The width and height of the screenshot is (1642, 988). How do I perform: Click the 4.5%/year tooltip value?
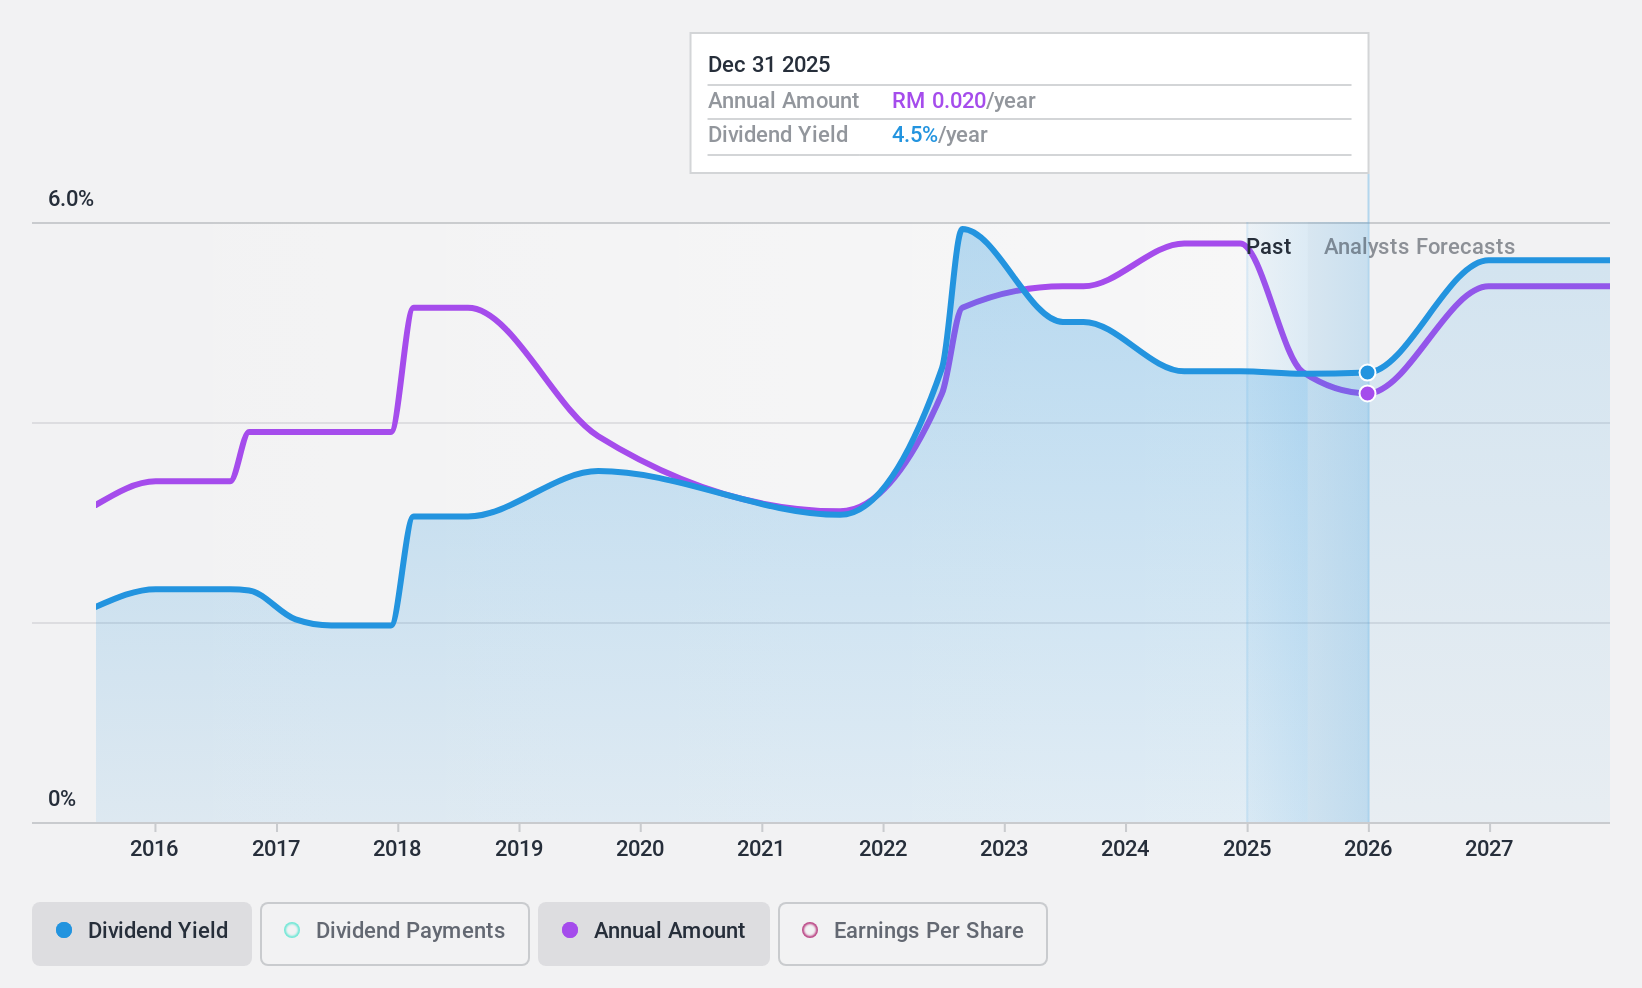(x=940, y=135)
